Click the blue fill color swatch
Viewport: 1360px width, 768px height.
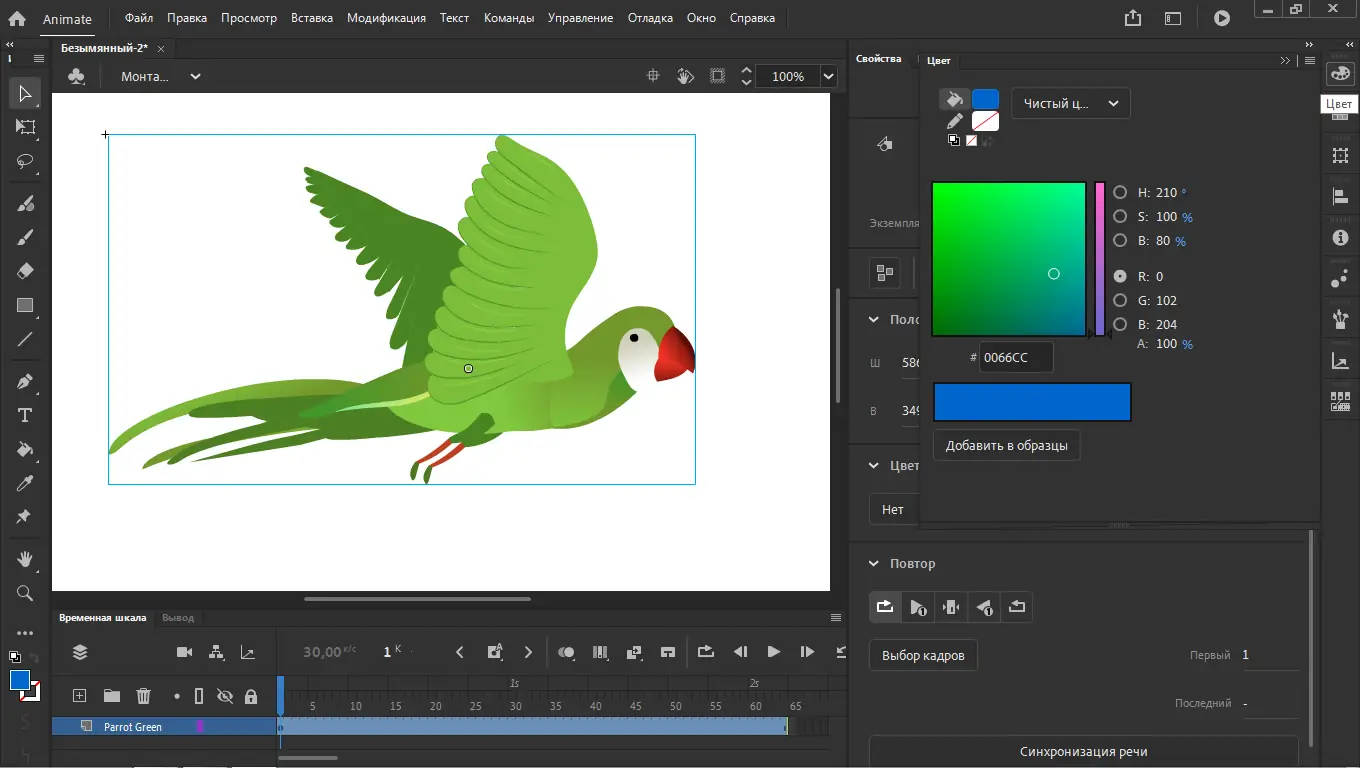(x=985, y=99)
